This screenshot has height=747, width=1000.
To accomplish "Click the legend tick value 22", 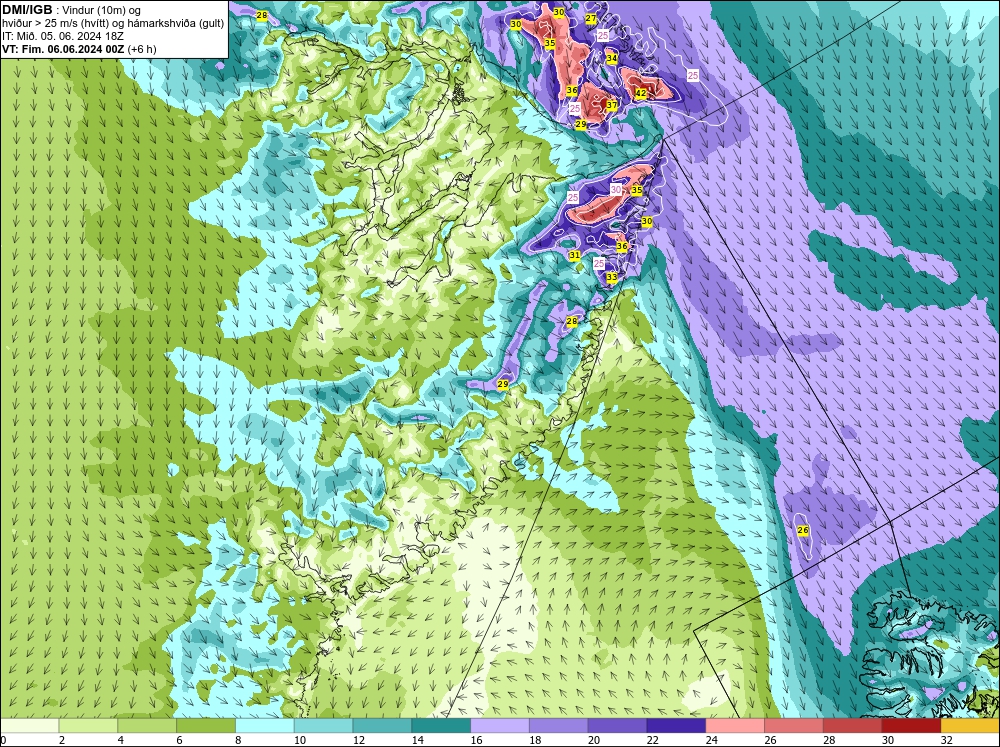I will 652,740.
